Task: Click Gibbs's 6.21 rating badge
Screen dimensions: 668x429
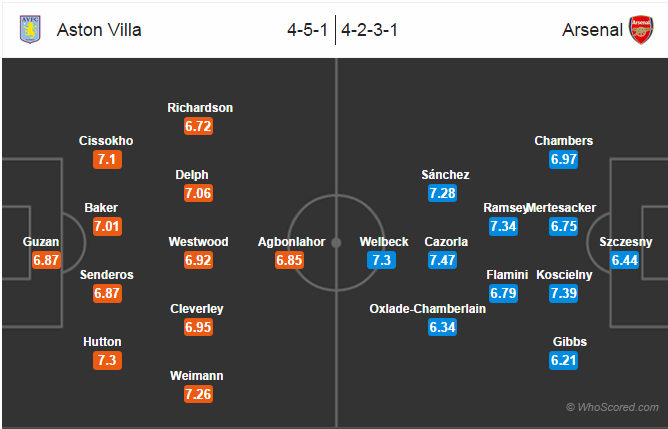Action: [564, 360]
